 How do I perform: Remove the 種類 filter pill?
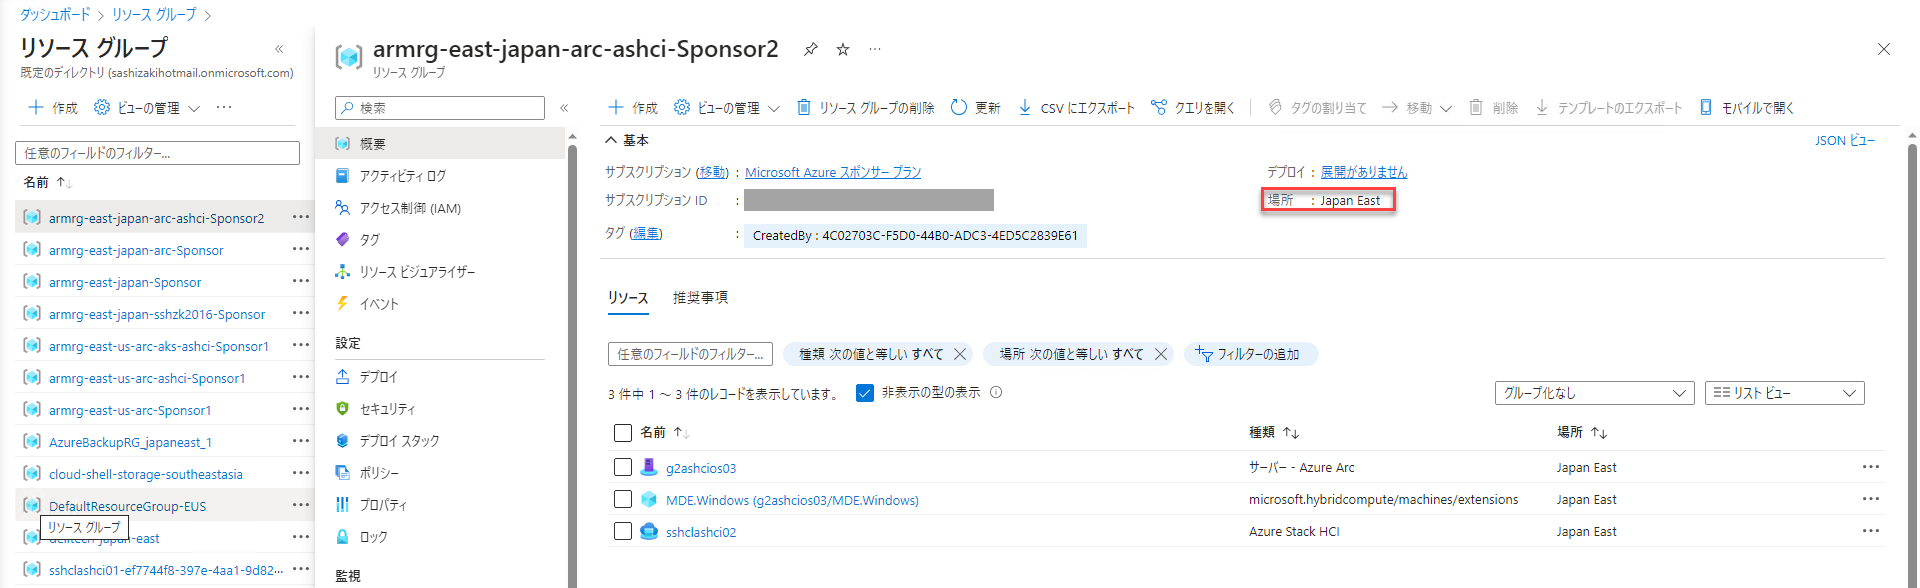(x=960, y=354)
